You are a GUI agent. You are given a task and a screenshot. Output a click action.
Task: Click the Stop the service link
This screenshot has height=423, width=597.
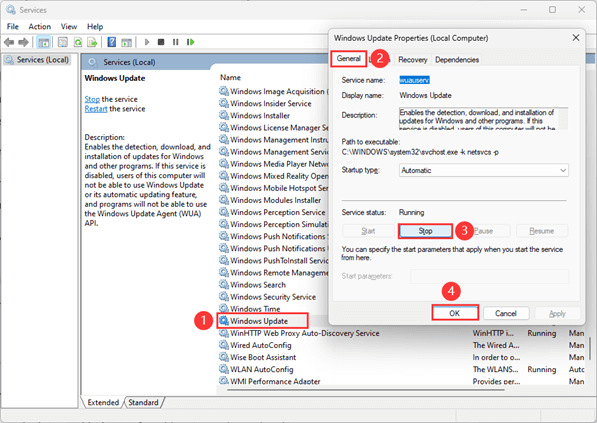pos(92,99)
